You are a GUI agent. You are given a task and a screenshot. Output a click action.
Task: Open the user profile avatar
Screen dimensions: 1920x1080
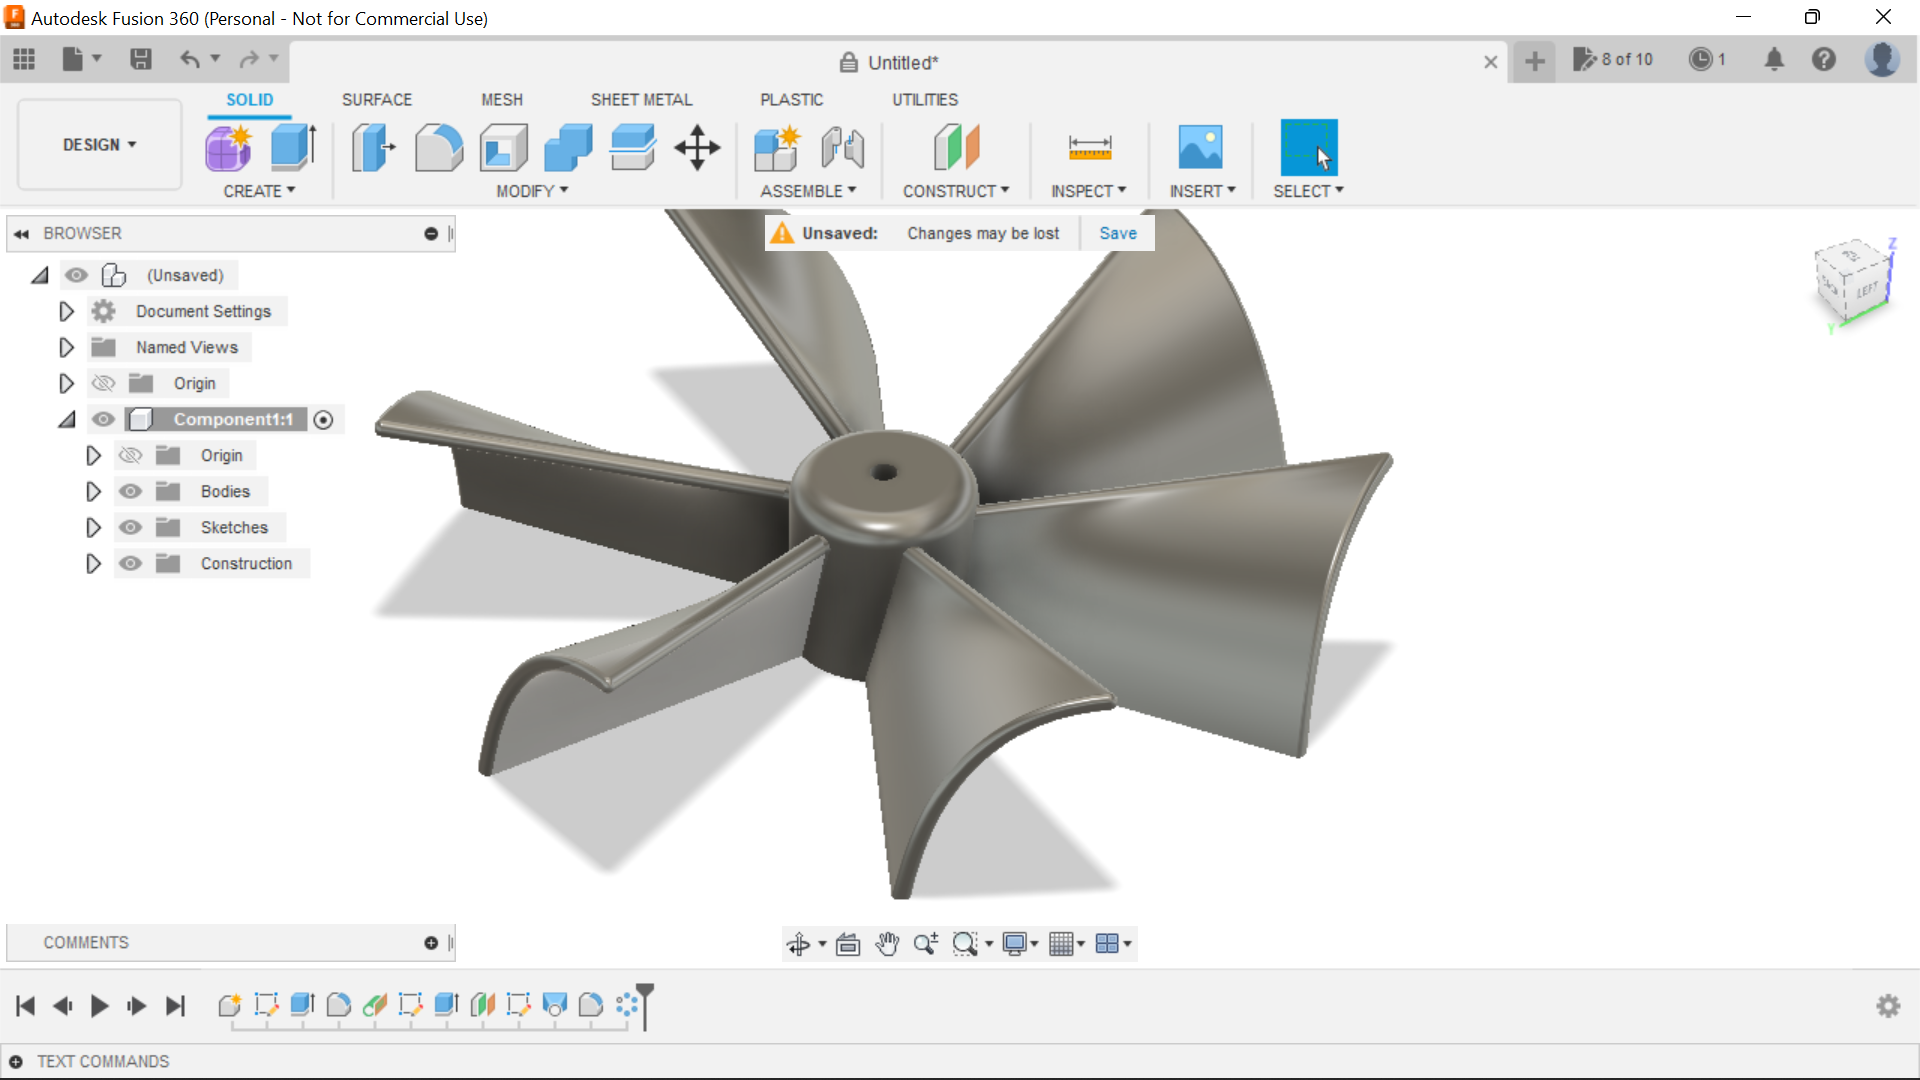click(x=1882, y=60)
